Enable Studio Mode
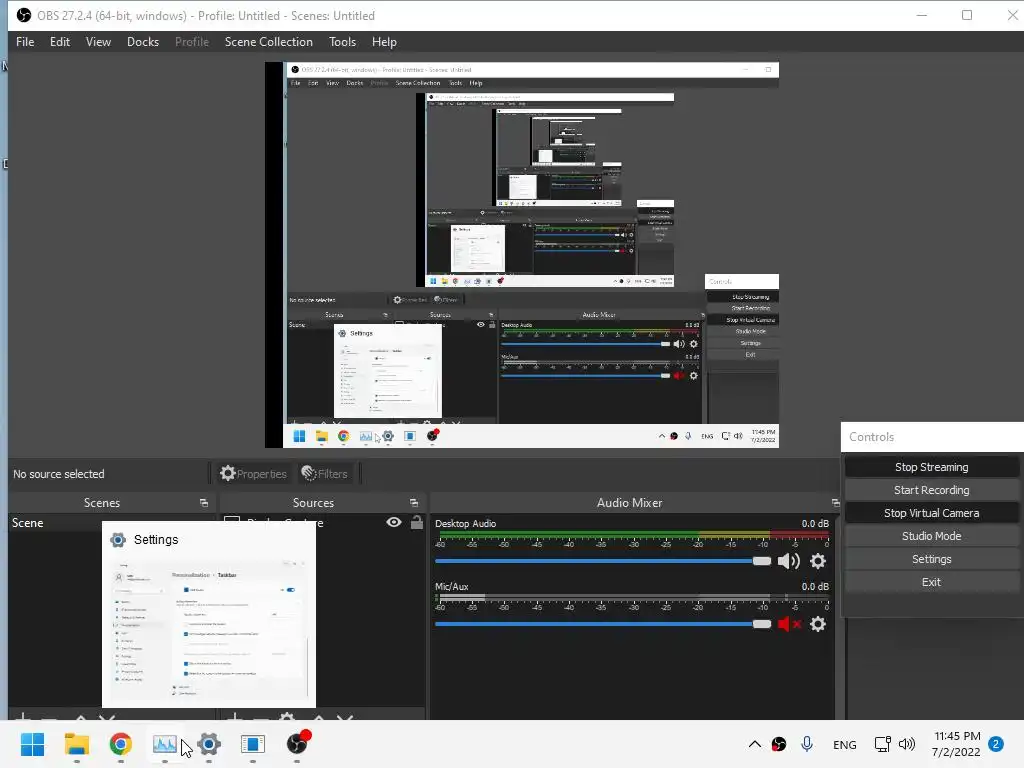Image resolution: width=1024 pixels, height=768 pixels. [931, 536]
